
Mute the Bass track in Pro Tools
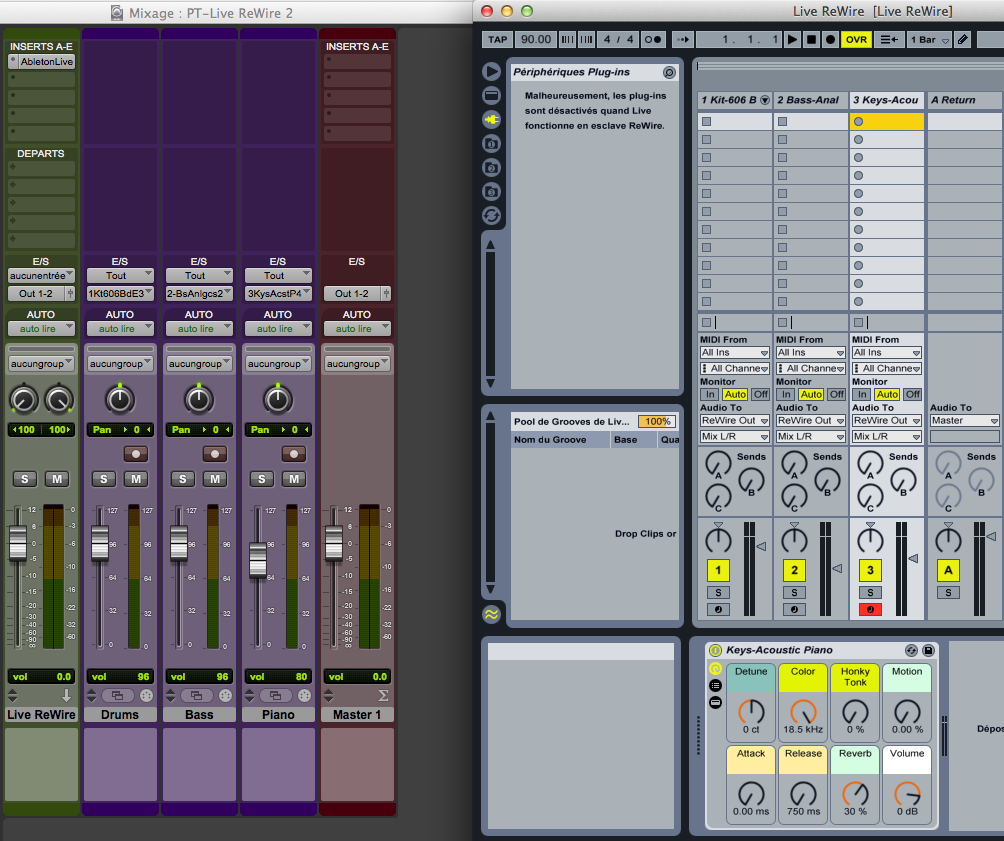215,479
